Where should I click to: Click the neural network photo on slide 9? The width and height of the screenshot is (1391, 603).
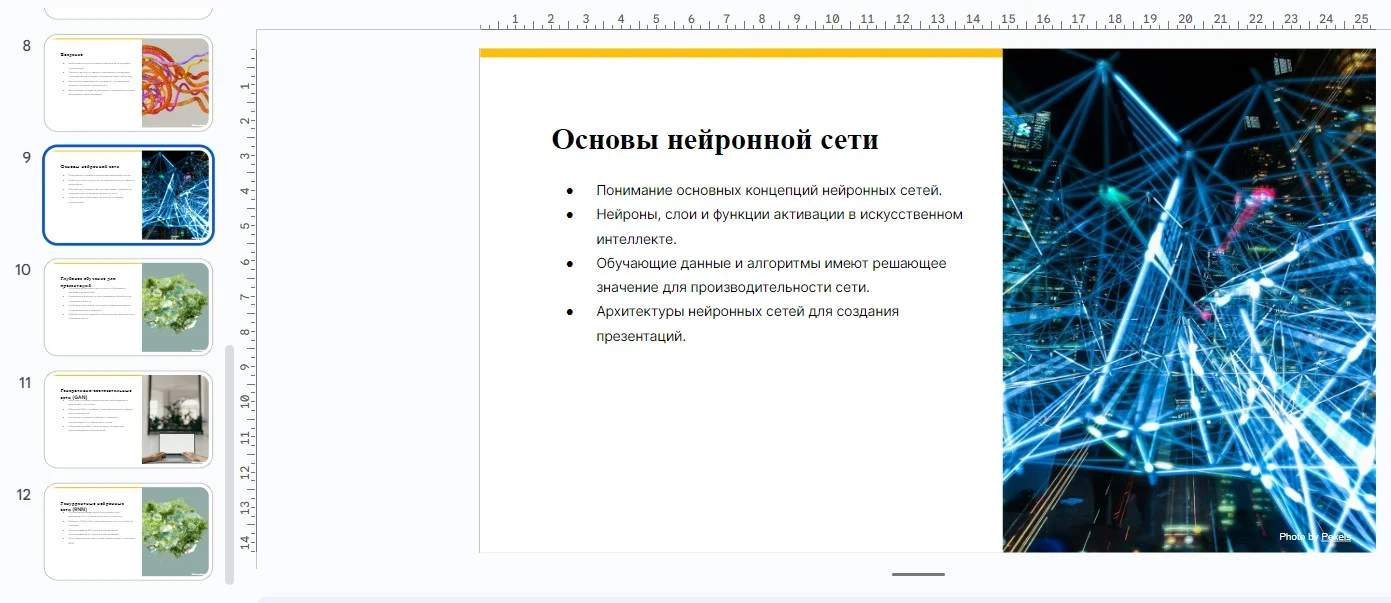(1190, 300)
